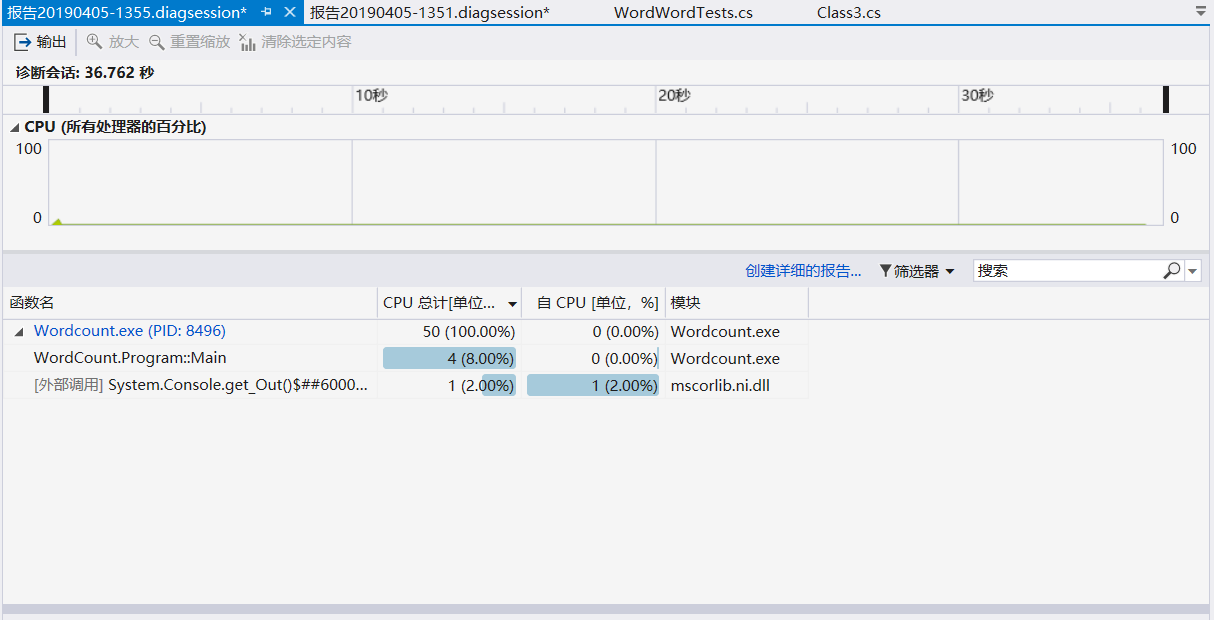The height and width of the screenshot is (620, 1214).
Task: Click the 重置缩放 reset zoom button
Action: tap(189, 42)
